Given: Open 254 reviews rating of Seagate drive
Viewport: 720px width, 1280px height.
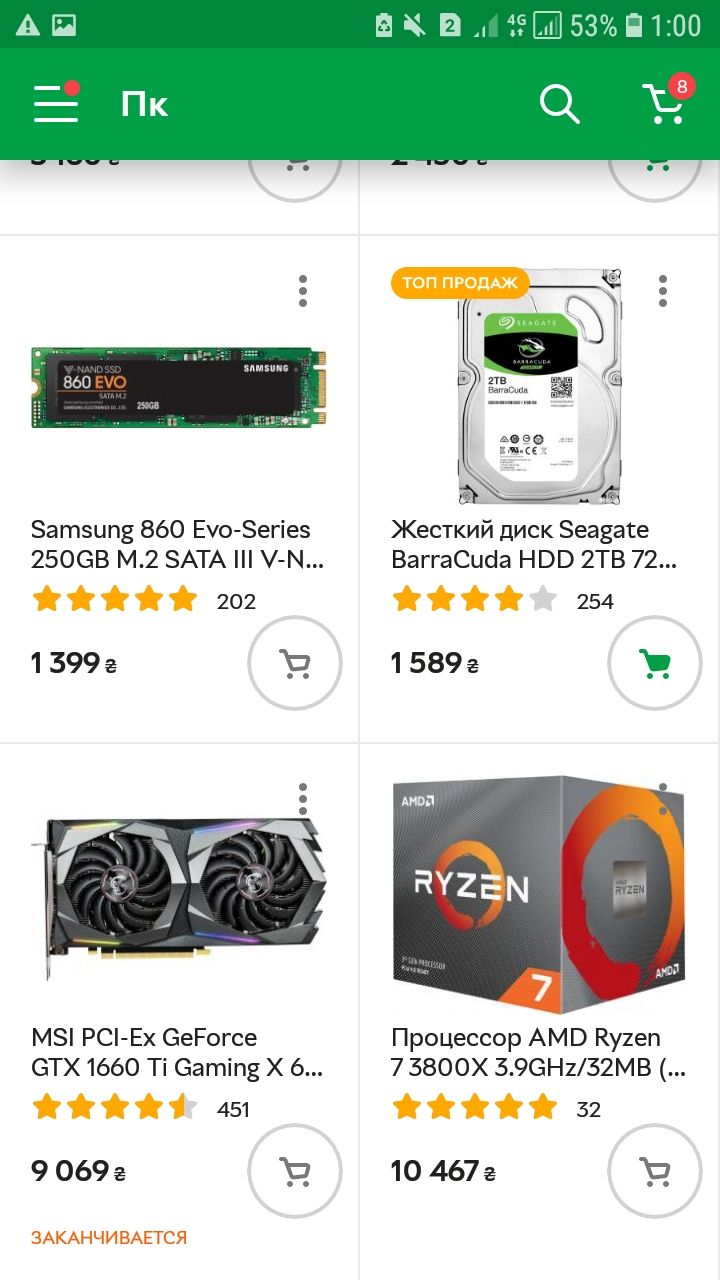Looking at the screenshot, I should 502,600.
